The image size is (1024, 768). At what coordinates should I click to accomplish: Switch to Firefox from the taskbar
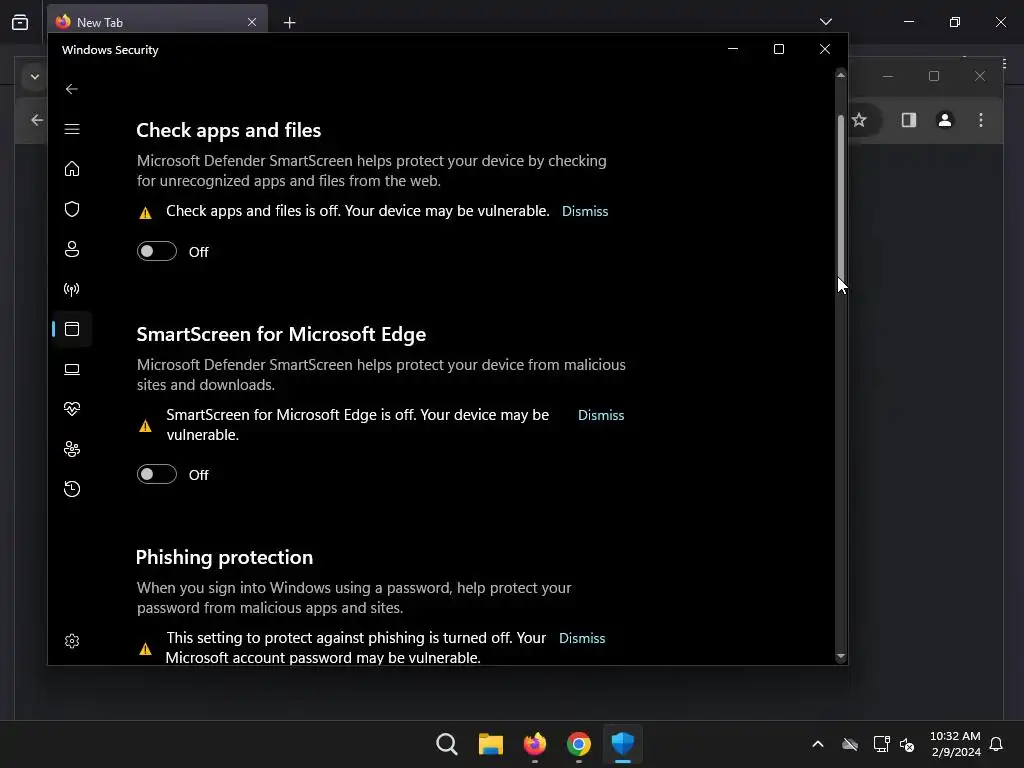pyautogui.click(x=535, y=744)
